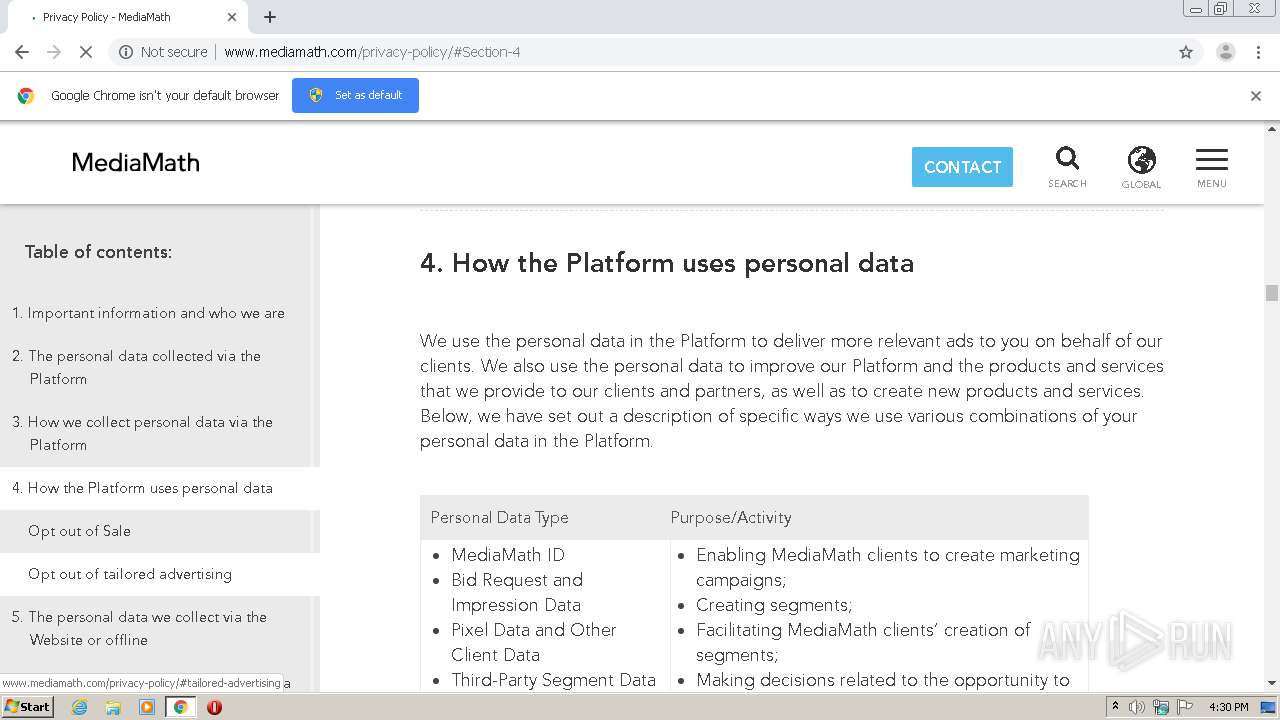Open Chrome three-dot options menu
1280x720 pixels.
(x=1259, y=52)
